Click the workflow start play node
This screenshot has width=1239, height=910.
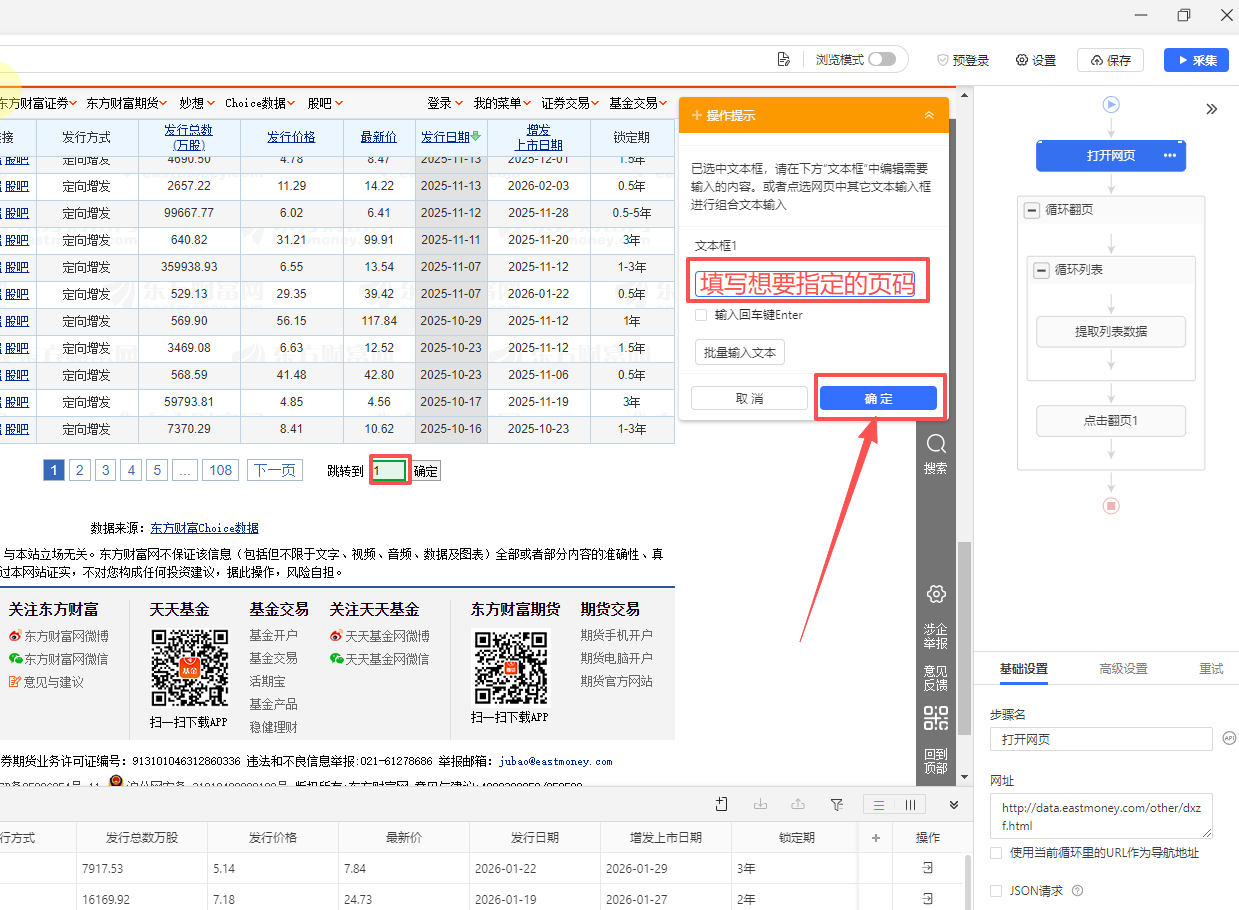1111,104
